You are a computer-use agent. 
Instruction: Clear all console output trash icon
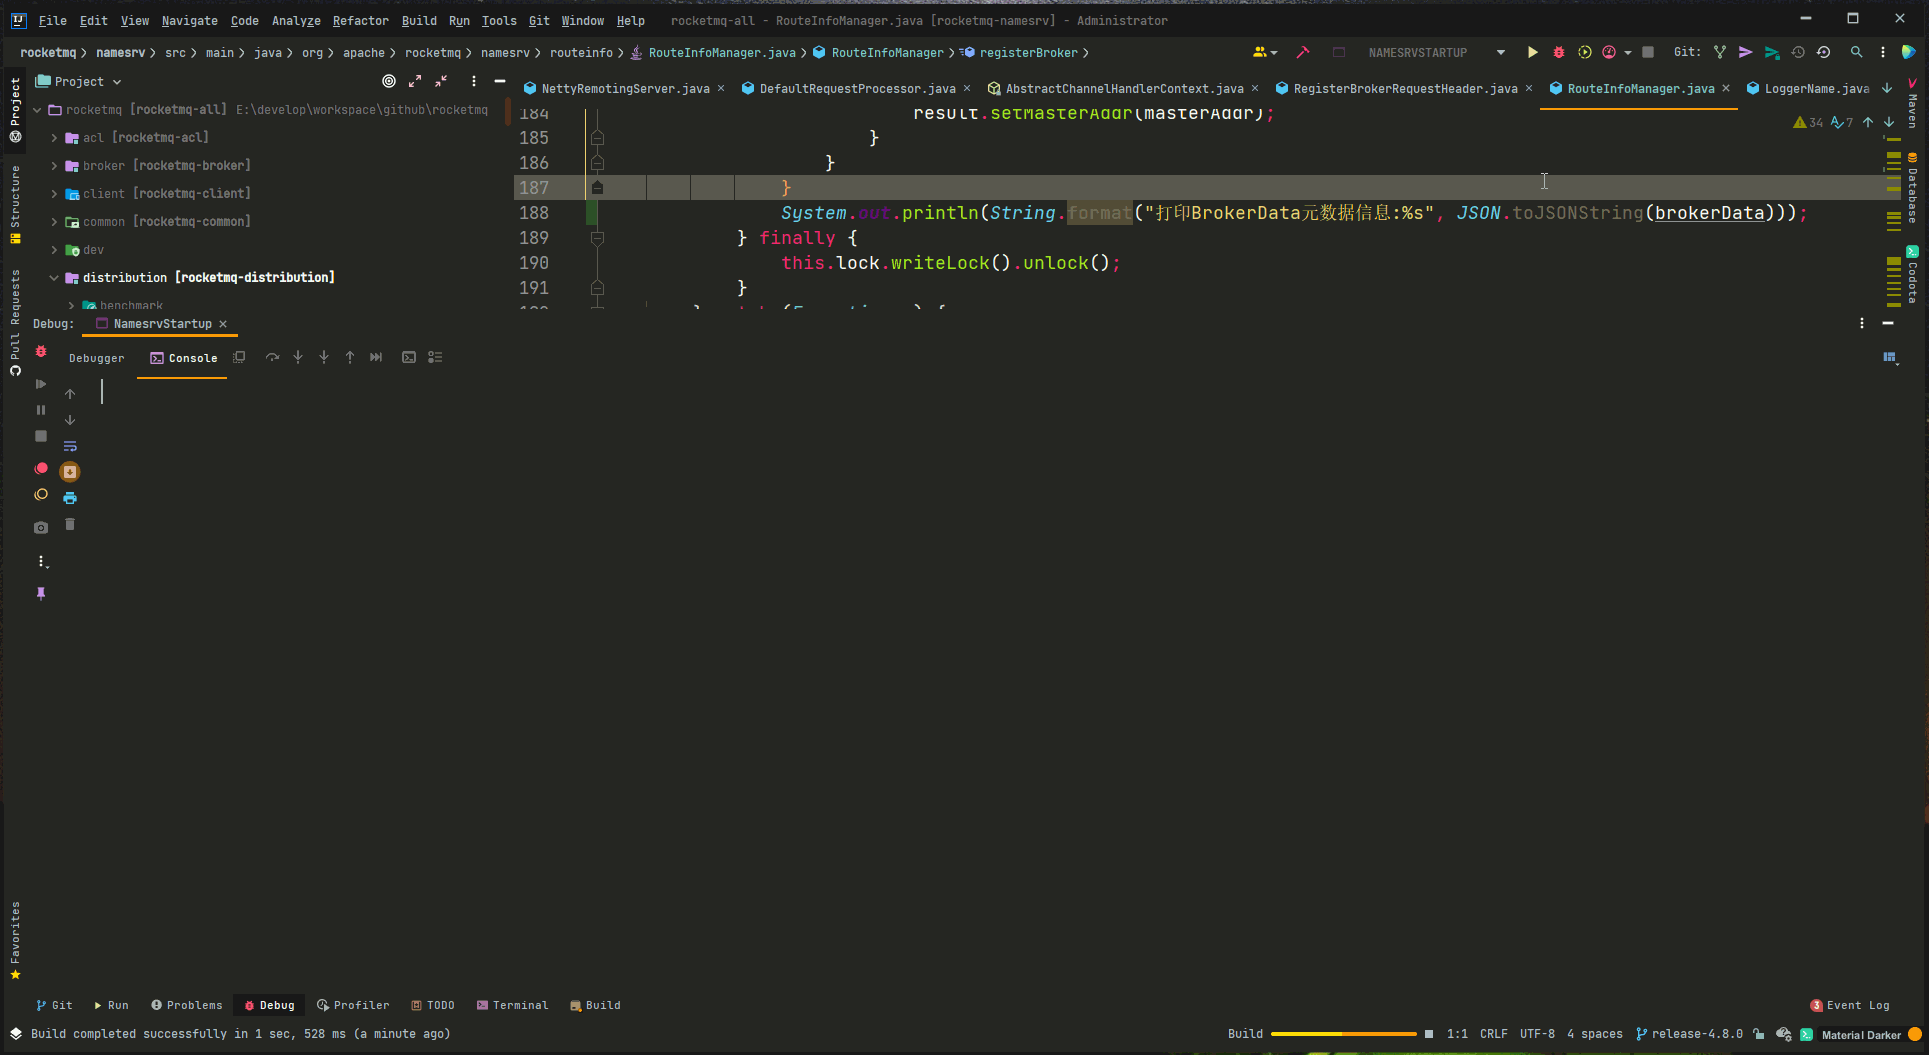70,524
